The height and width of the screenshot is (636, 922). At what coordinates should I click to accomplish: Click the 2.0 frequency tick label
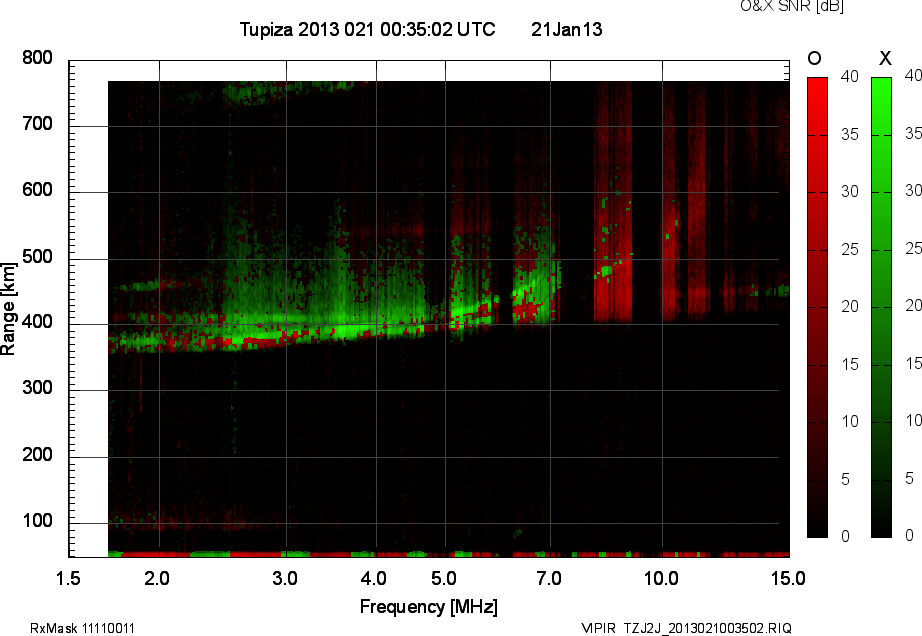pyautogui.click(x=156, y=578)
